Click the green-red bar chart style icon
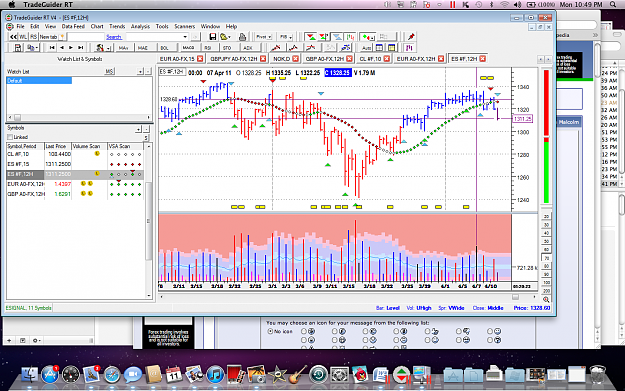 click(x=350, y=37)
